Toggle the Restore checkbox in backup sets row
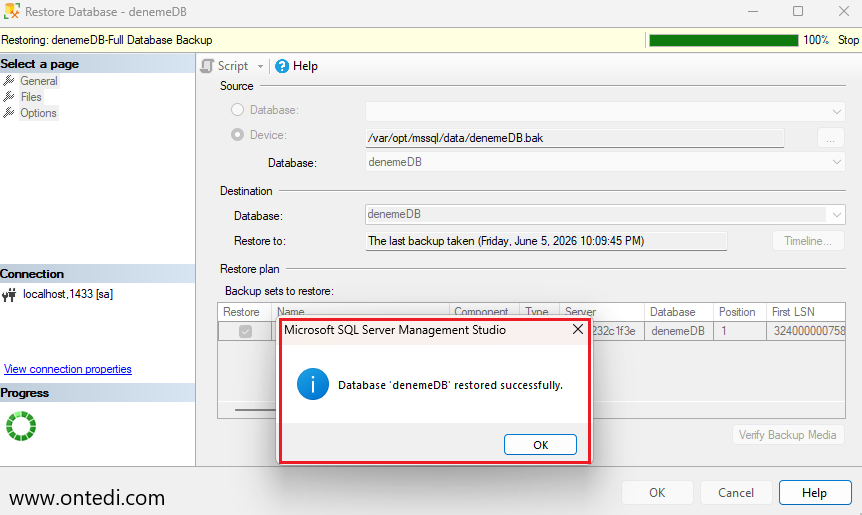Screen dimensions: 862x515 pyautogui.click(x=245, y=331)
